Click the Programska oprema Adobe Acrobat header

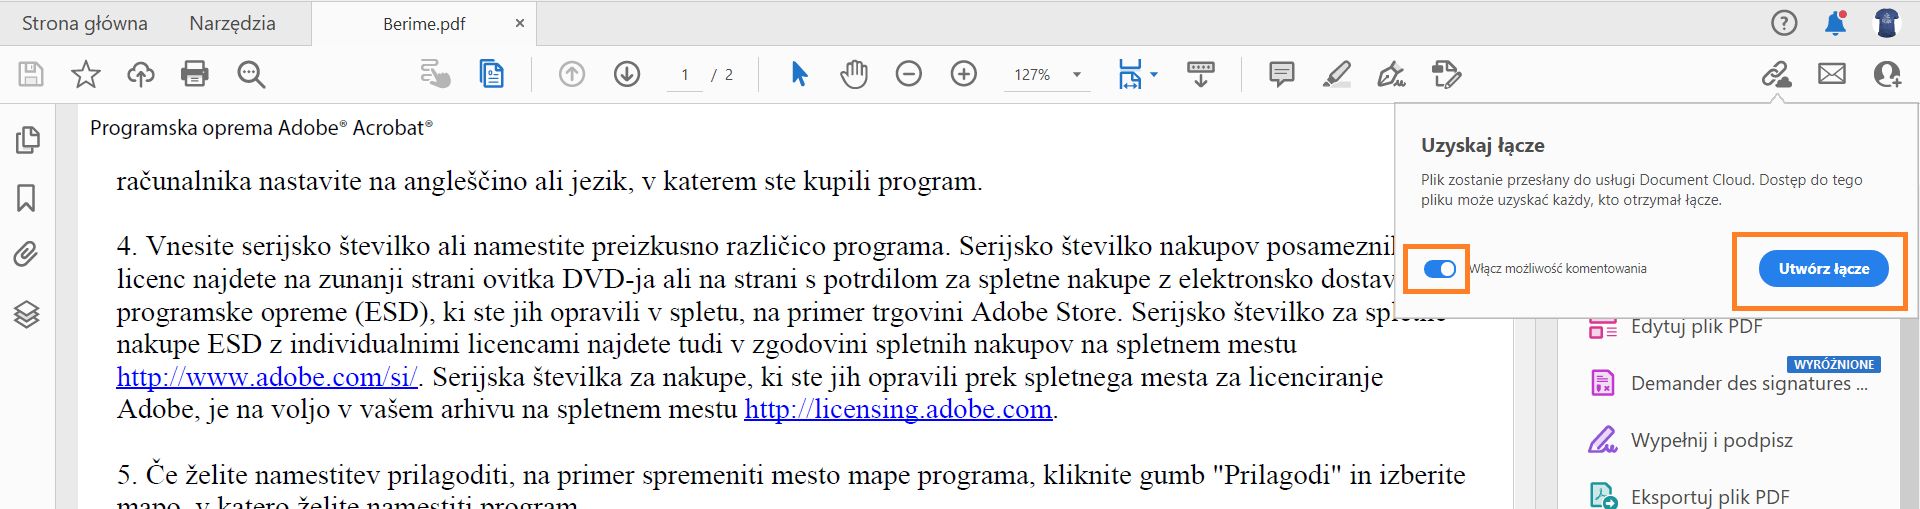261,128
